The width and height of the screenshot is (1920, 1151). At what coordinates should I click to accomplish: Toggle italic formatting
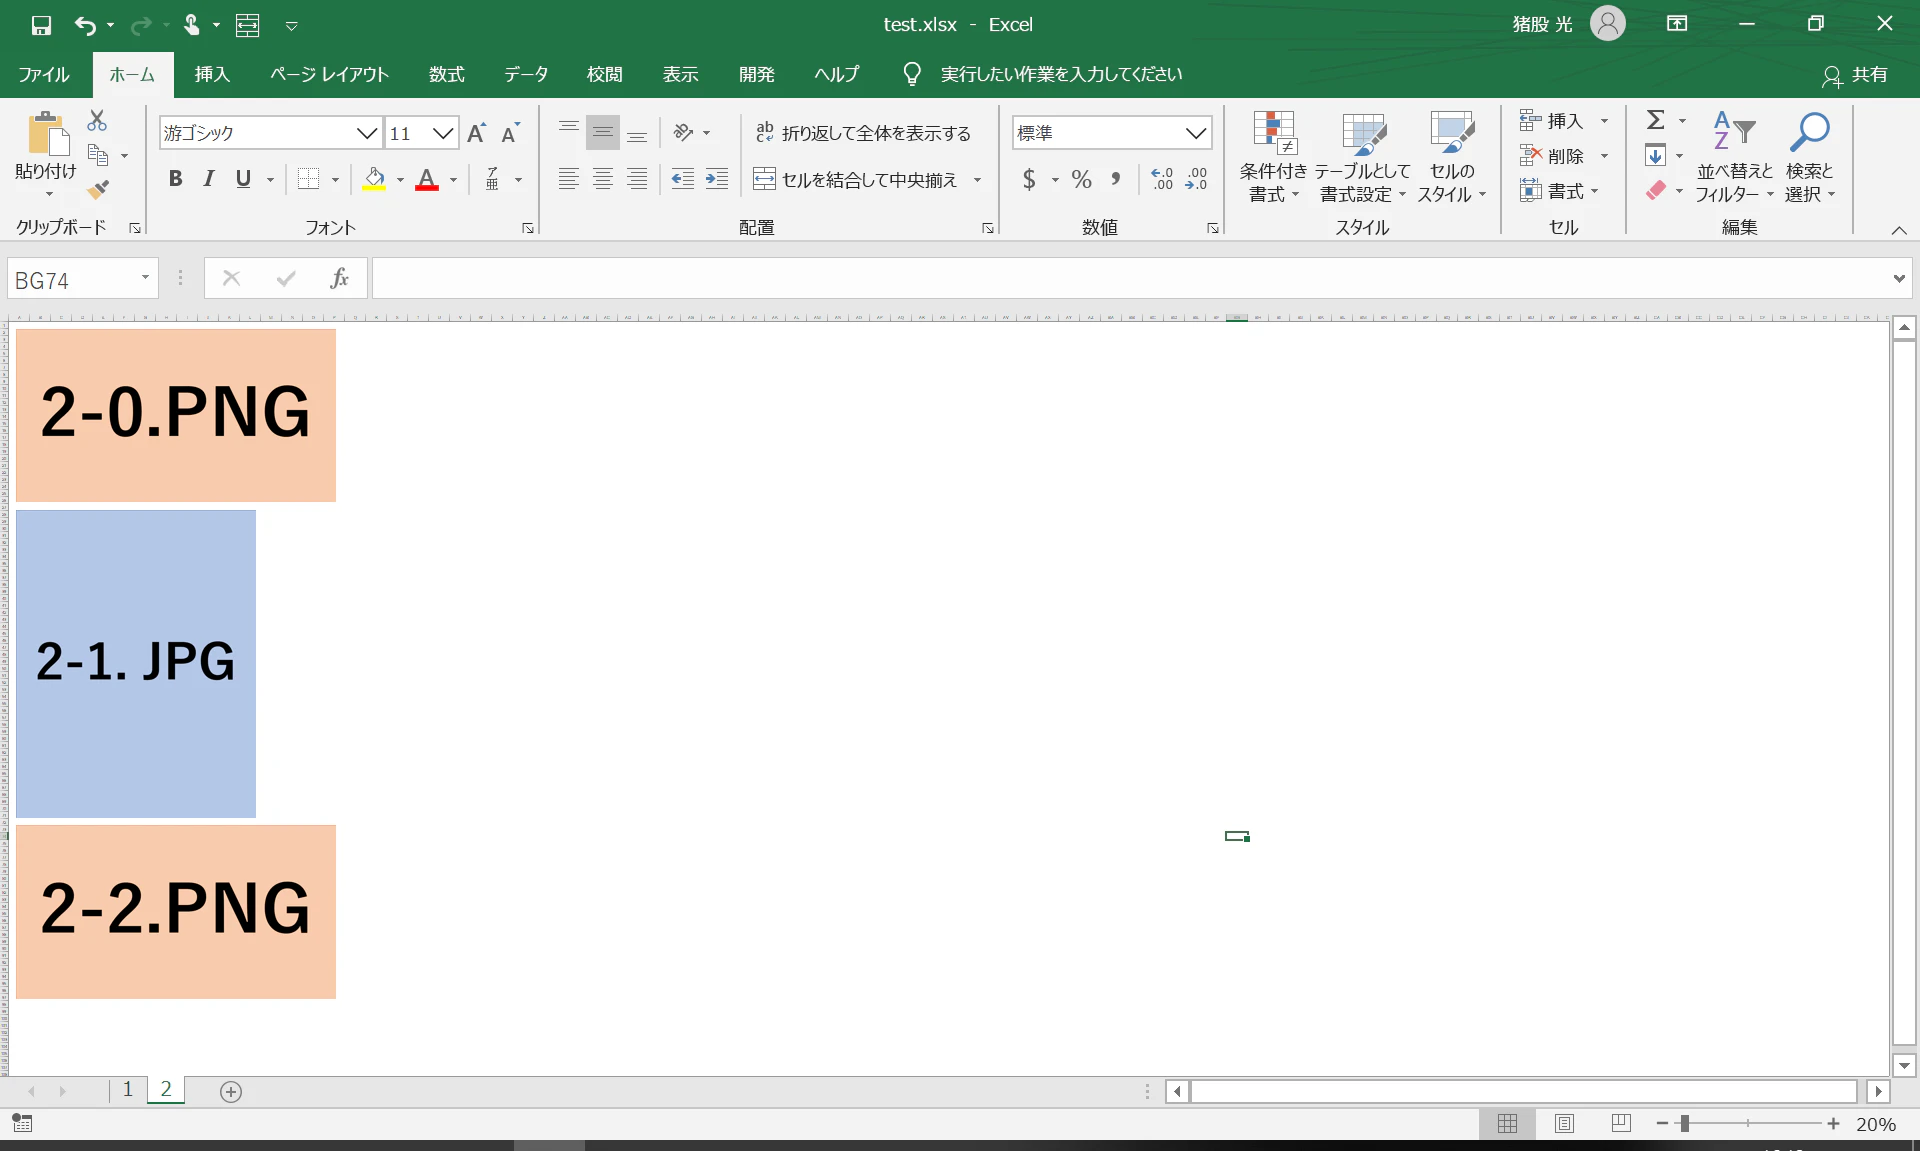coord(209,179)
